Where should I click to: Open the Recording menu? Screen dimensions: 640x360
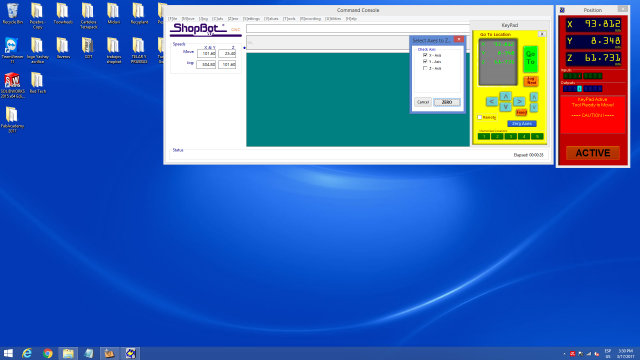310,19
